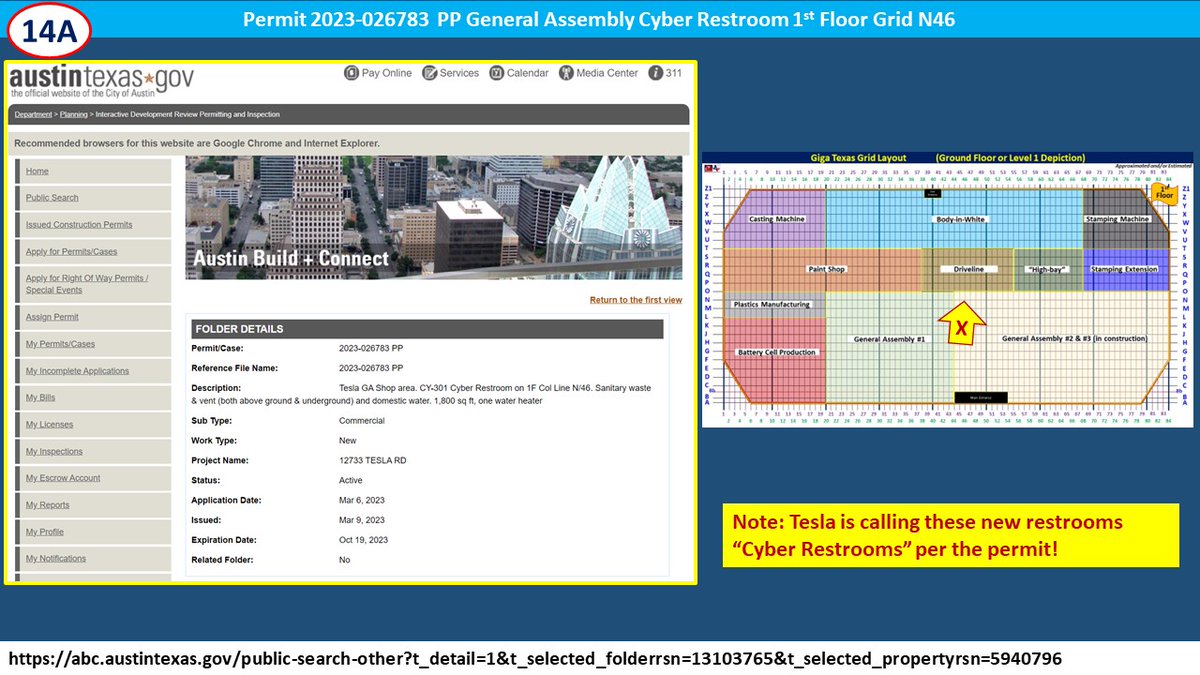Viewport: 1200px width, 675px height.
Task: Open My Profile sidebar item
Action: pyautogui.click(x=45, y=532)
